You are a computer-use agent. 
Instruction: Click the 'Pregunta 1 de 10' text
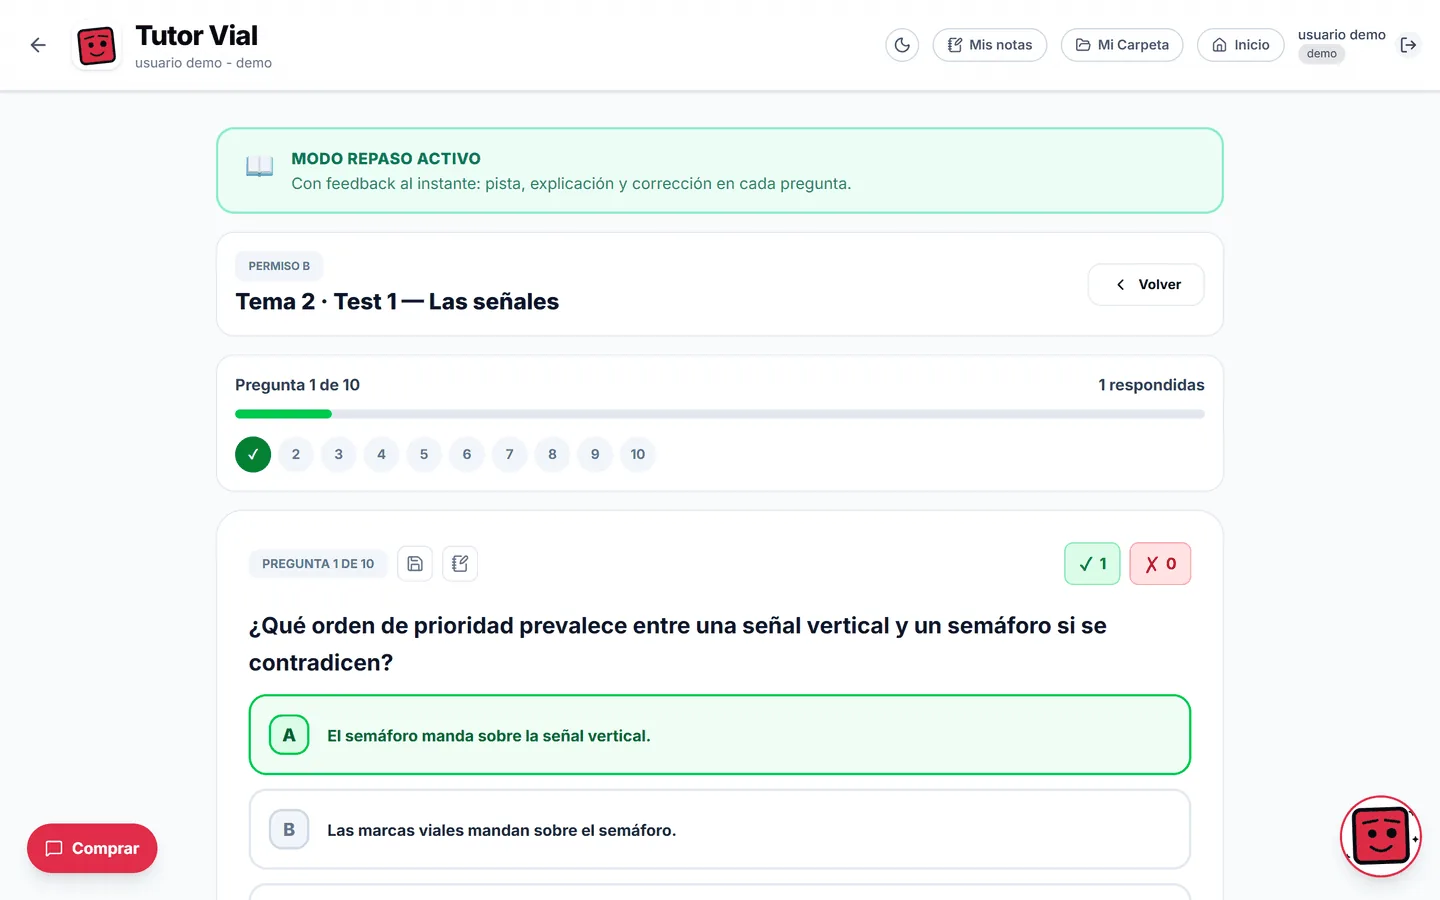click(297, 385)
